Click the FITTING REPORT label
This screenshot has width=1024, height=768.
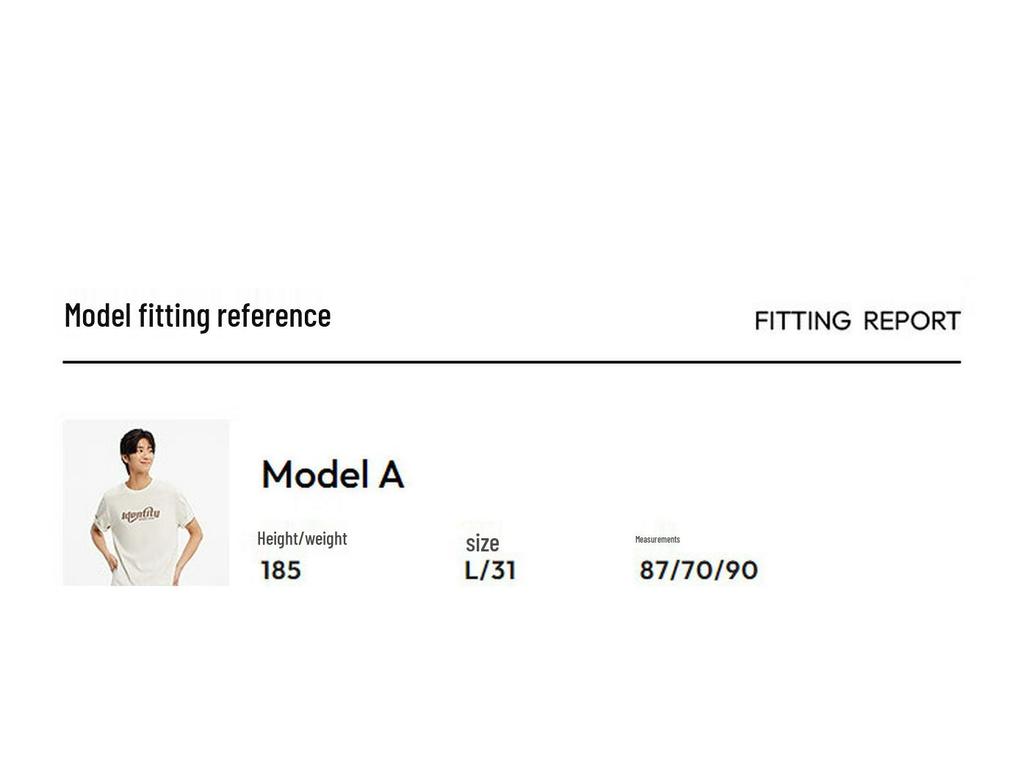pyautogui.click(x=857, y=321)
